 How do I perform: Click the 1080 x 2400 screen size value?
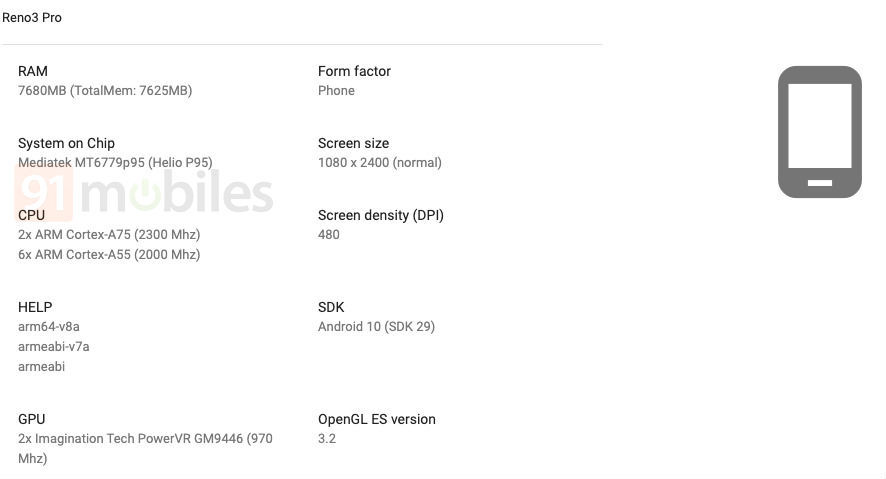[x=380, y=163]
